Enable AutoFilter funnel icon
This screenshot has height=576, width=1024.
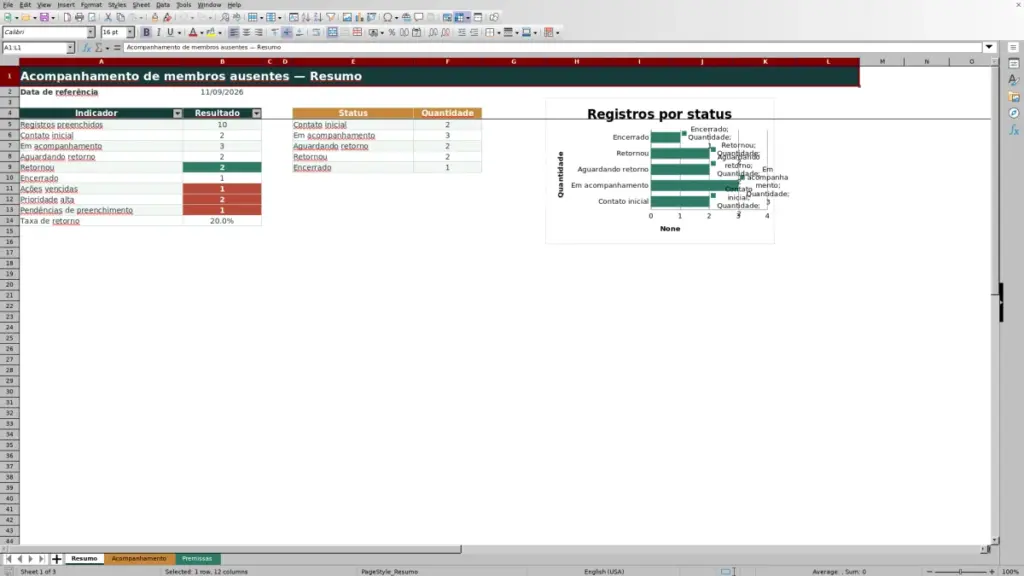[330, 17]
